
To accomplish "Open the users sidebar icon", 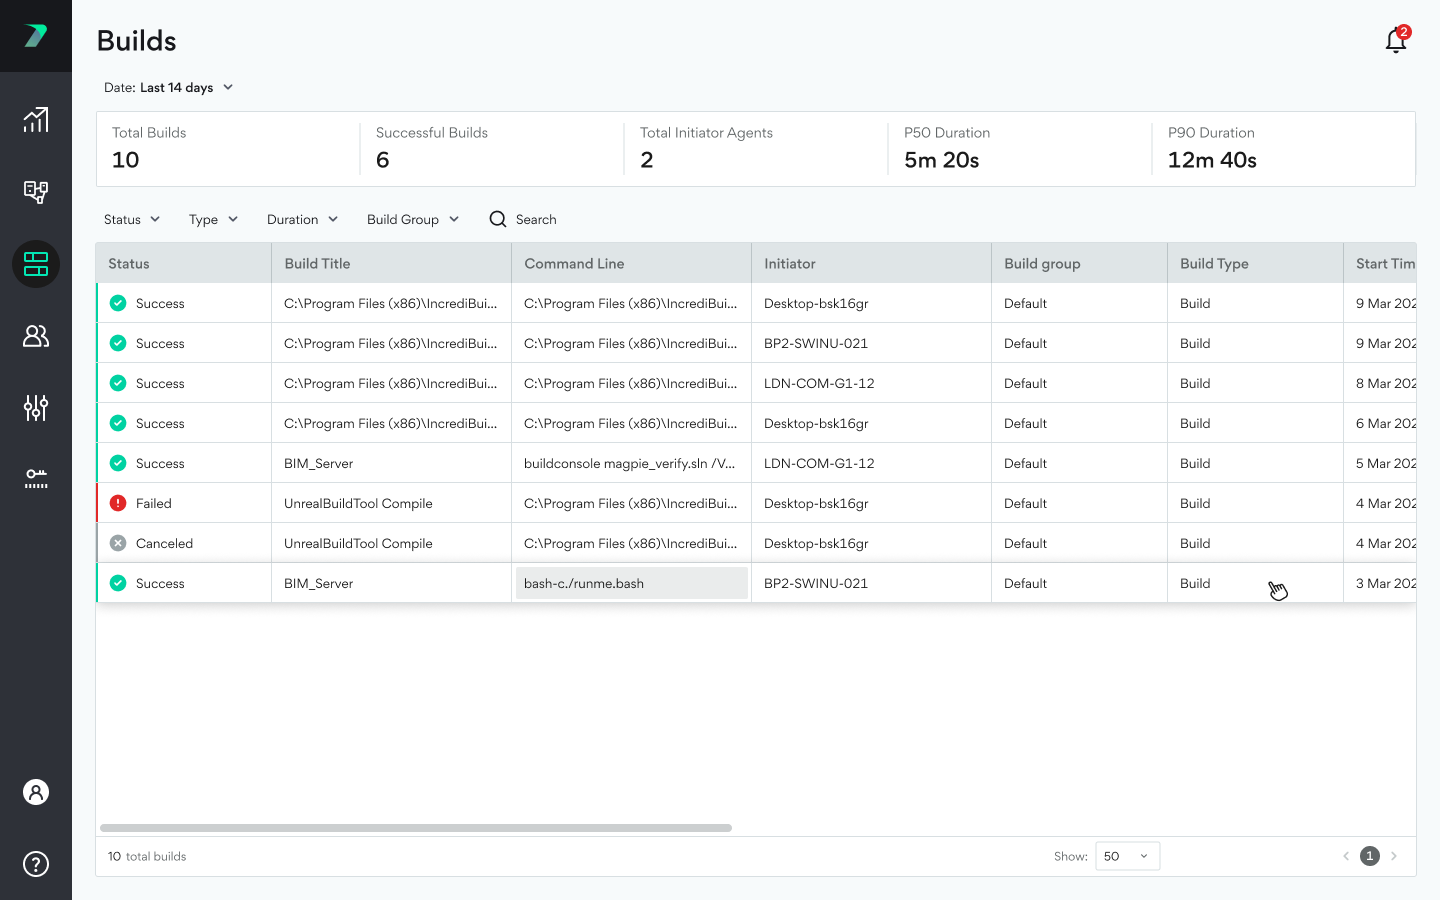I will pyautogui.click(x=36, y=336).
